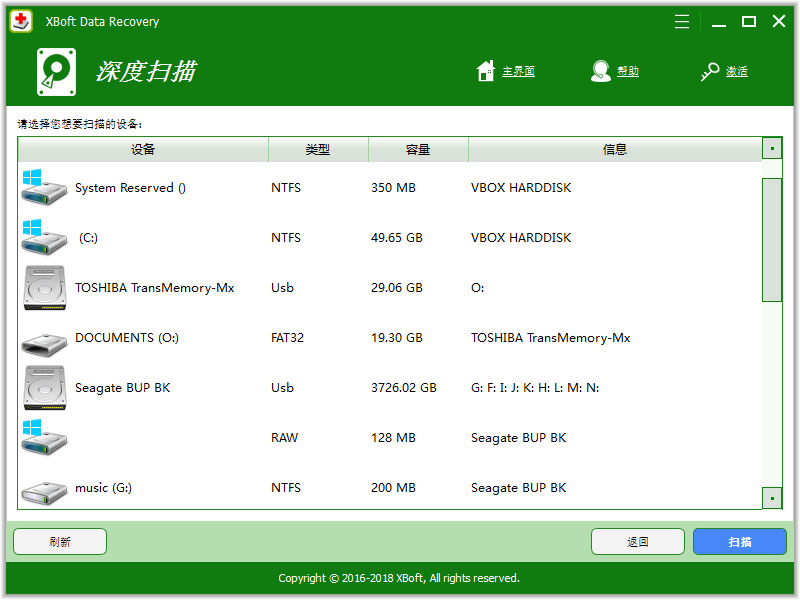Click '350 MB' capacity cell
Image resolution: width=800 pixels, height=600 pixels.
pos(393,188)
